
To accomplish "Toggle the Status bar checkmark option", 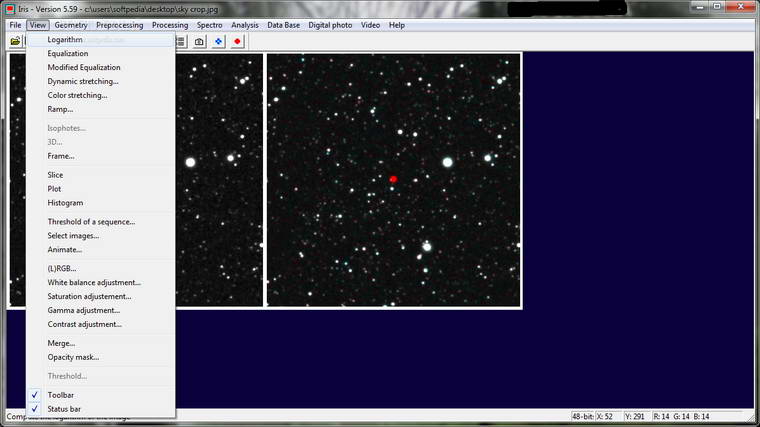I will pyautogui.click(x=101, y=410).
